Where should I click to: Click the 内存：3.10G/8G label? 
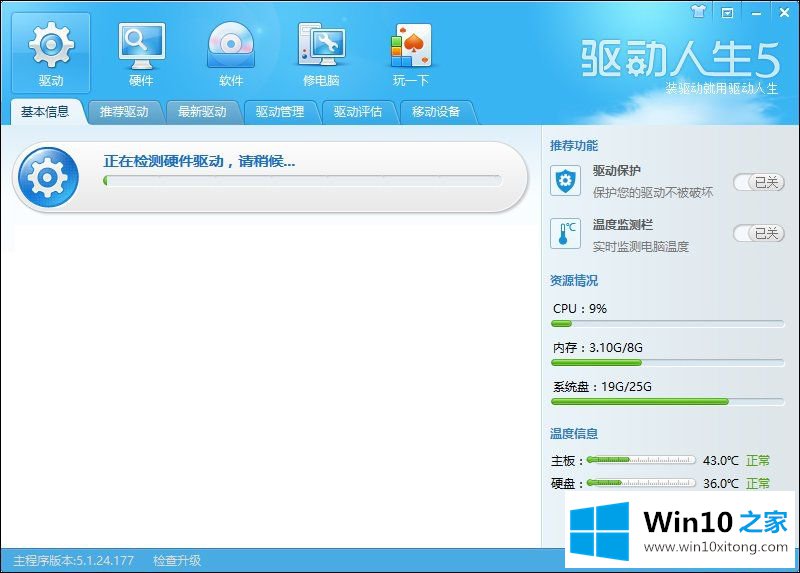click(x=598, y=347)
